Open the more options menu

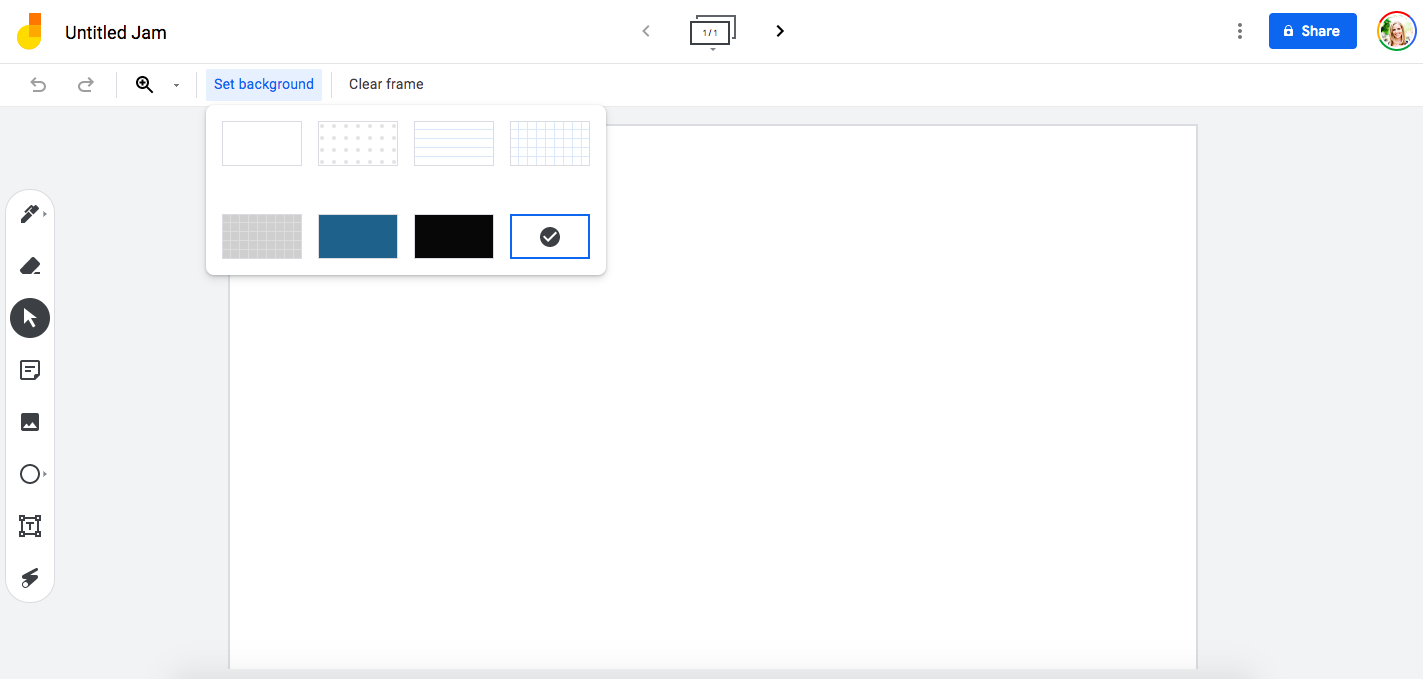1239,31
